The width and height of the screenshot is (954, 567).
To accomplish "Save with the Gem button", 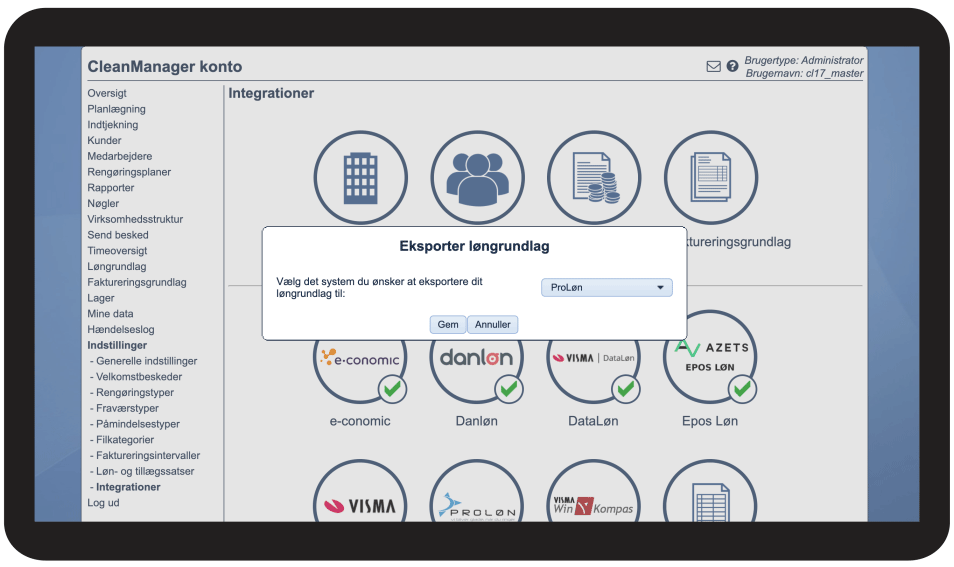I will tap(448, 324).
